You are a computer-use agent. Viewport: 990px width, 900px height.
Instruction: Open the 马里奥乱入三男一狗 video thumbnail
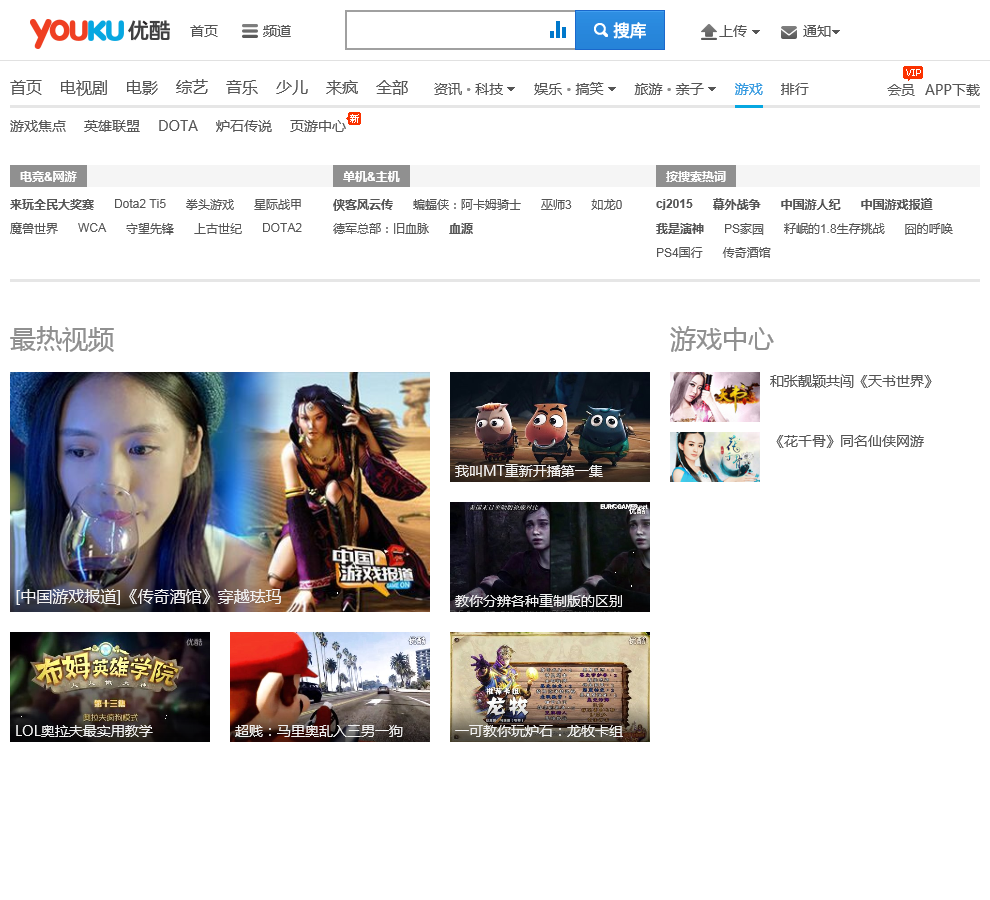(x=330, y=687)
